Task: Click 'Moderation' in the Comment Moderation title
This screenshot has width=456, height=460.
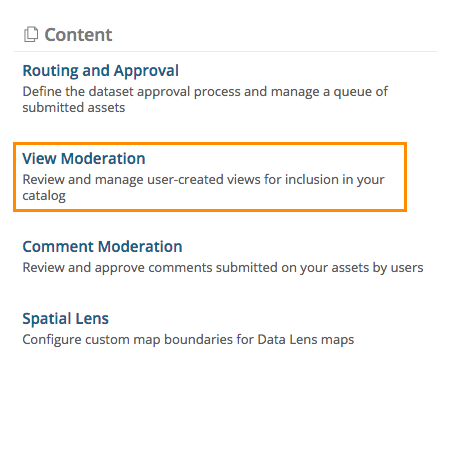Action: tap(140, 247)
